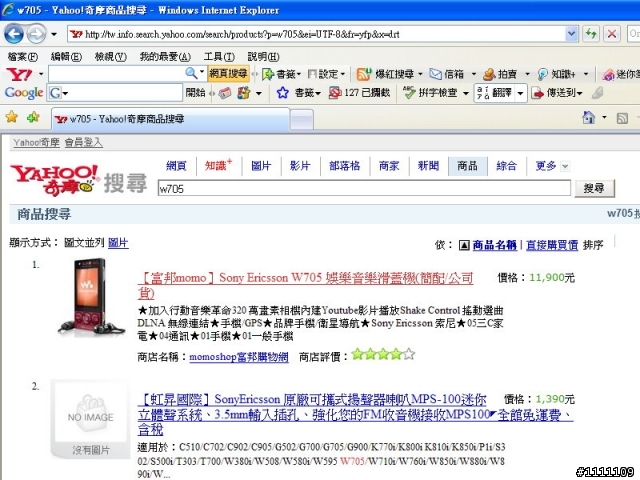Viewport: 640px width, 480px height.
Task: Switch display mode to 圖片
Action: point(118,243)
